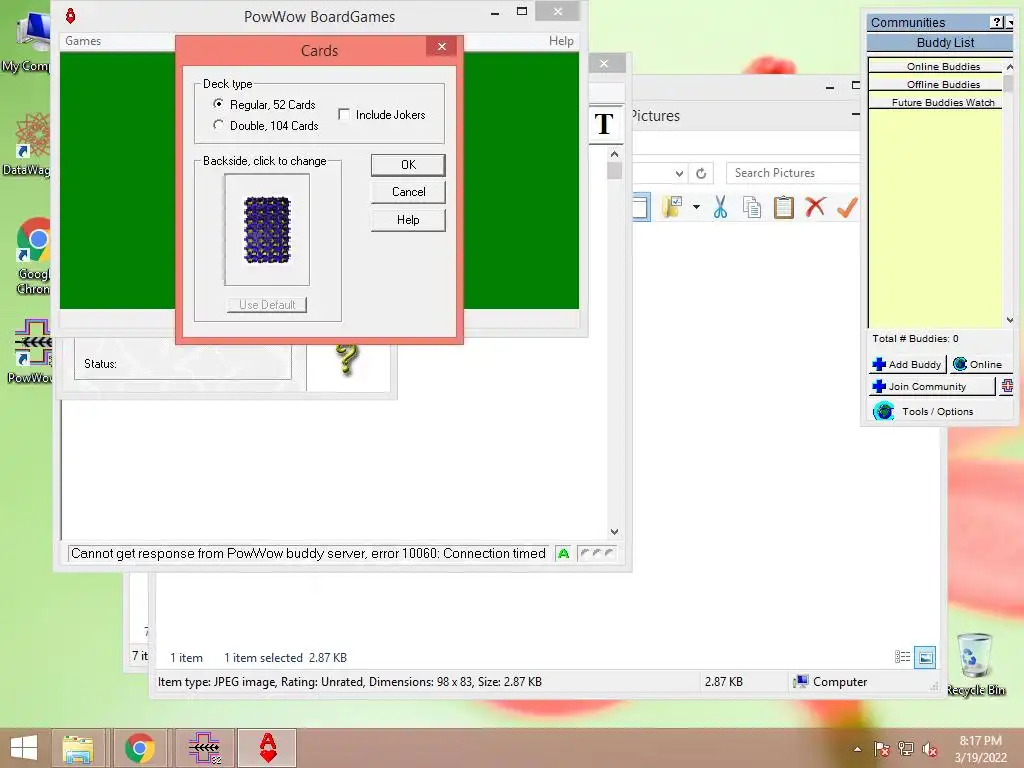Viewport: 1024px width, 768px height.
Task: Click the Search Pictures field
Action: tap(793, 173)
